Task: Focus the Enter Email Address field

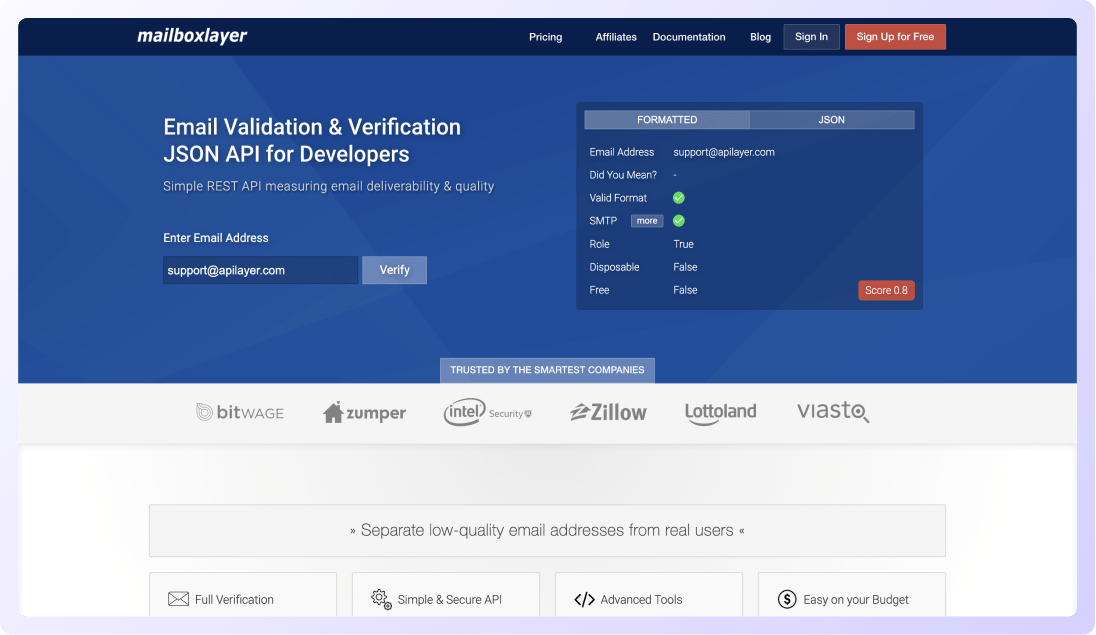Action: coord(260,270)
